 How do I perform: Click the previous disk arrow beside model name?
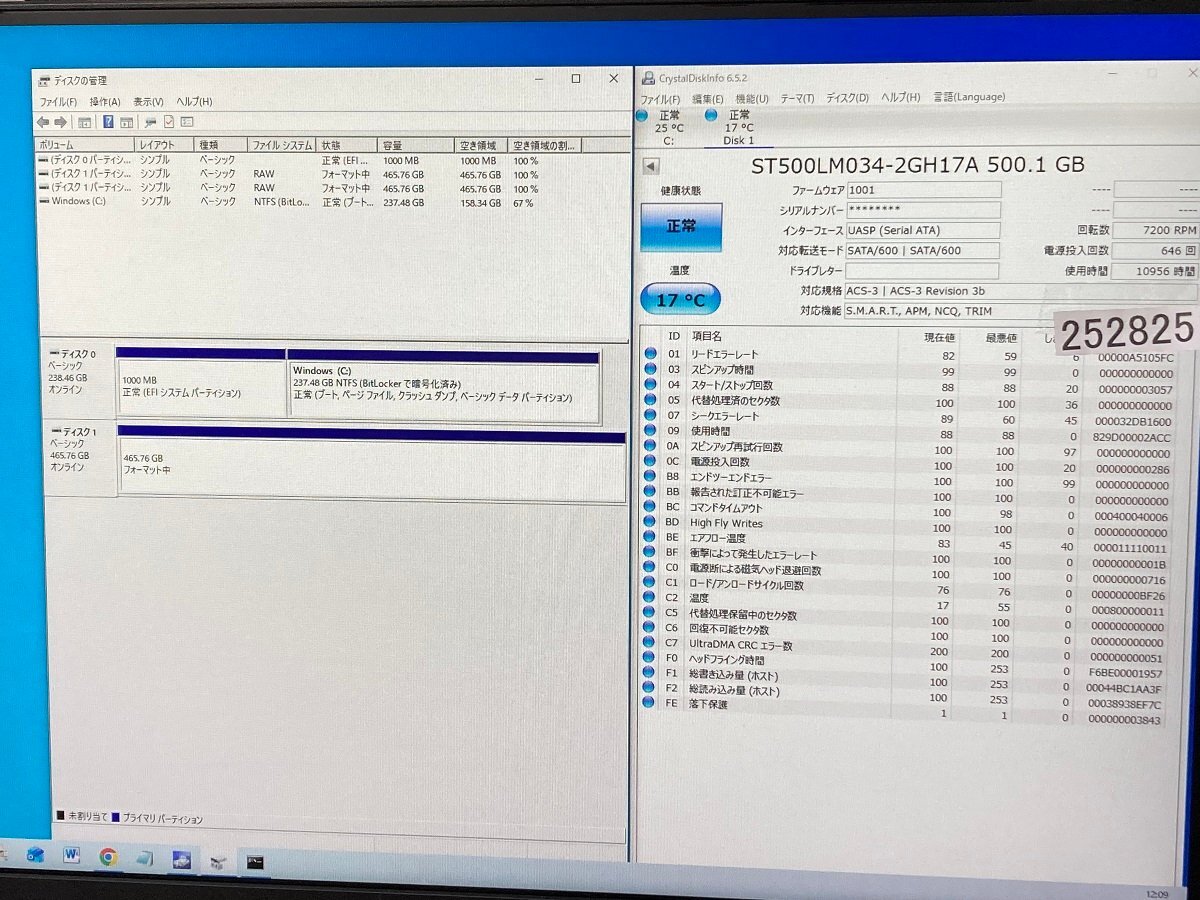pyautogui.click(x=651, y=167)
